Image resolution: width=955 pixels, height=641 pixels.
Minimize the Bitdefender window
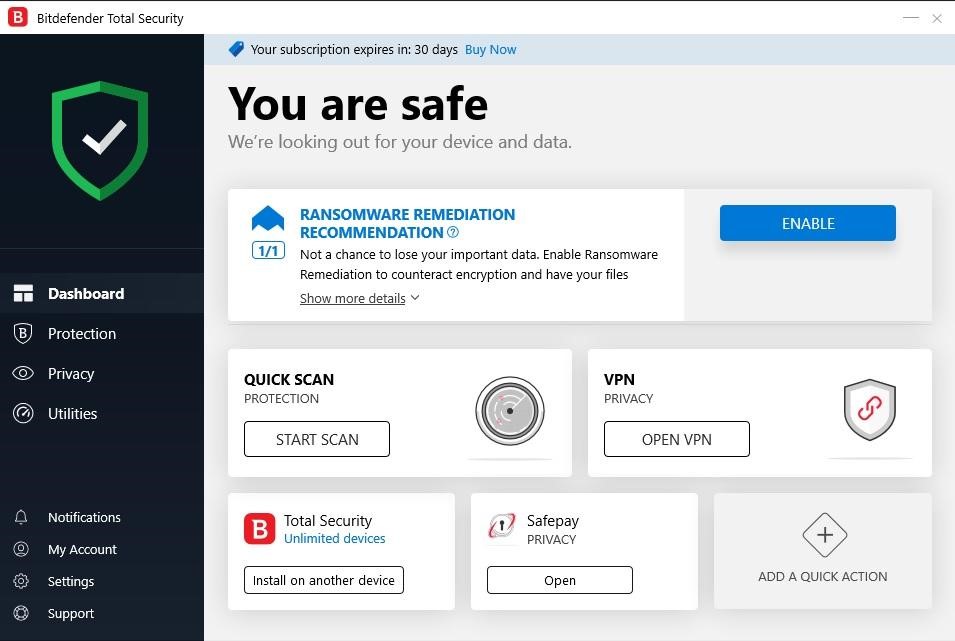click(911, 18)
